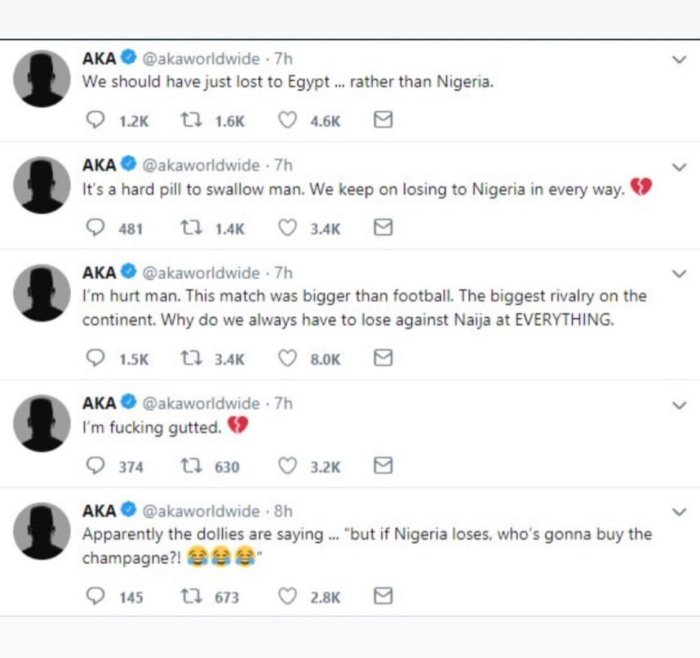Viewport: 700px width, 658px height.
Task: Click envelope icon under 'gutted' tweet
Action: click(x=382, y=466)
